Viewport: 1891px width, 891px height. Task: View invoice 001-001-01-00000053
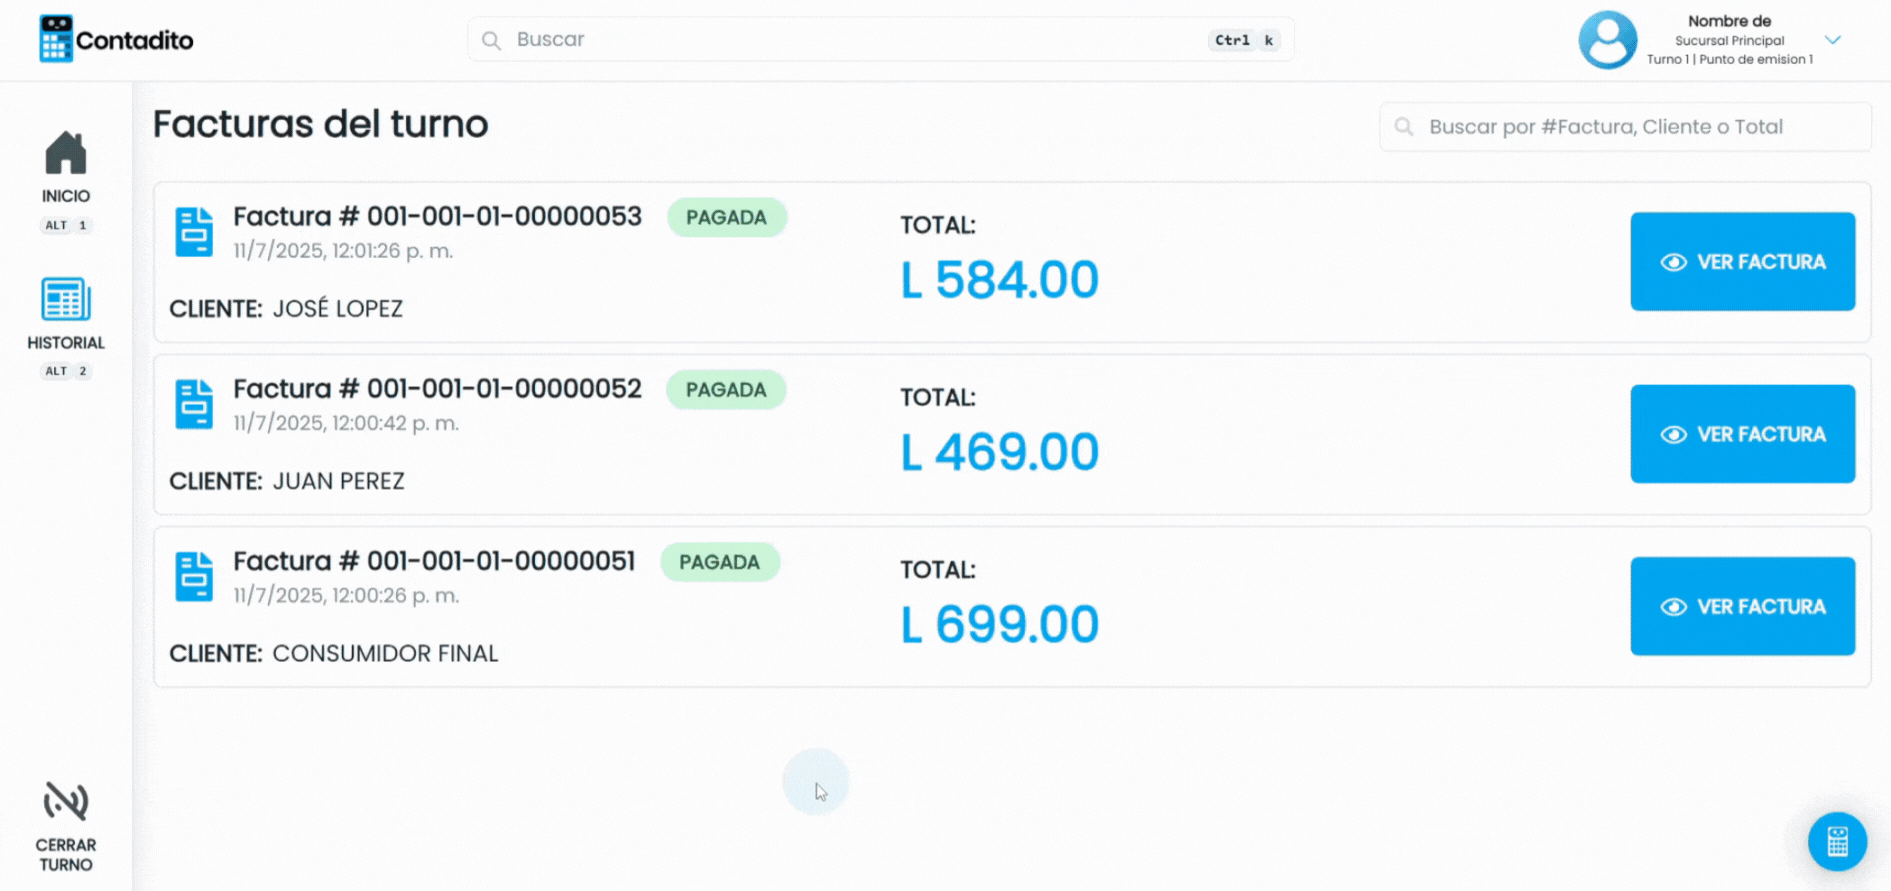point(1742,261)
